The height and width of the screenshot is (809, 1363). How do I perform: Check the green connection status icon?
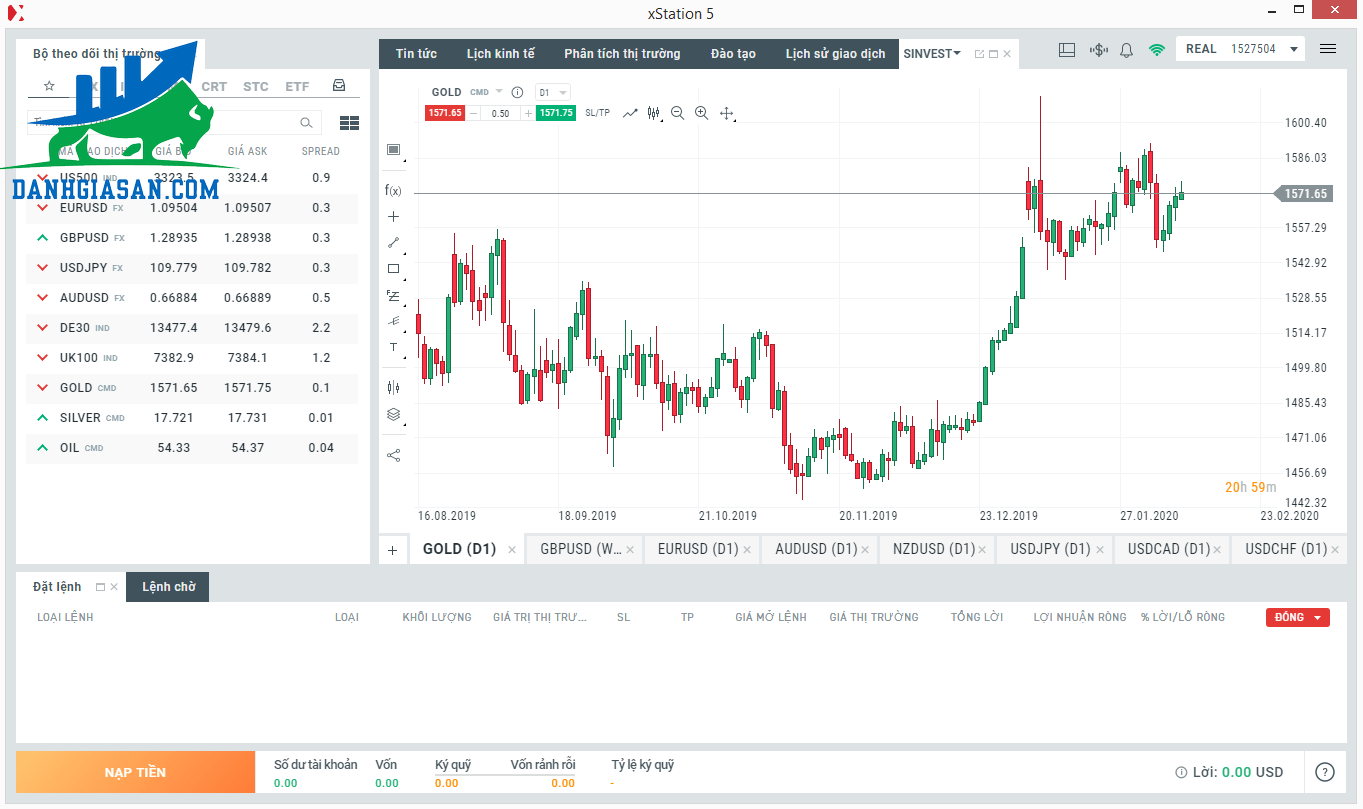(1157, 49)
